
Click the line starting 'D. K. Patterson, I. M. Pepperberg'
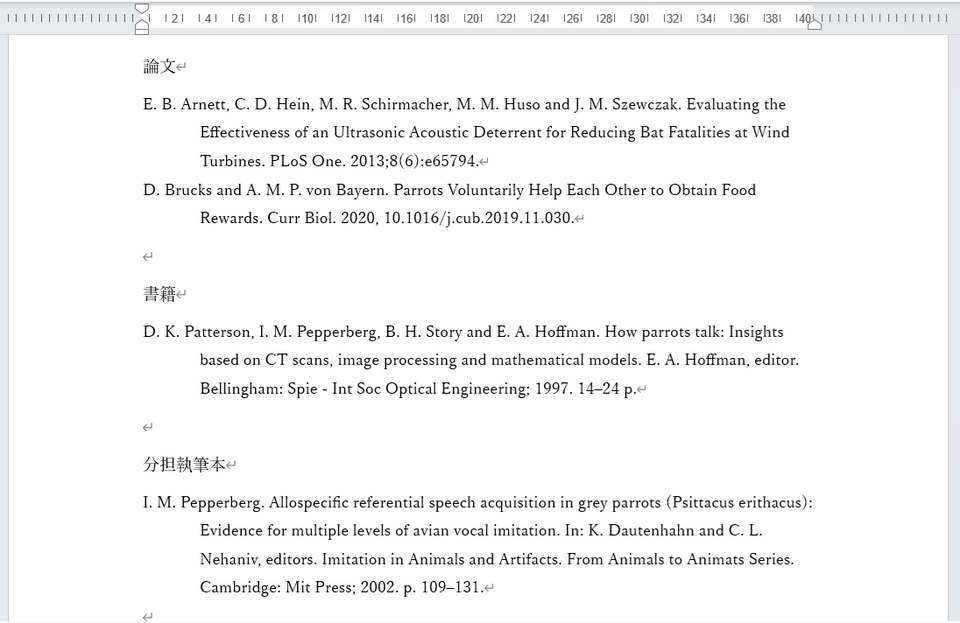(x=463, y=332)
